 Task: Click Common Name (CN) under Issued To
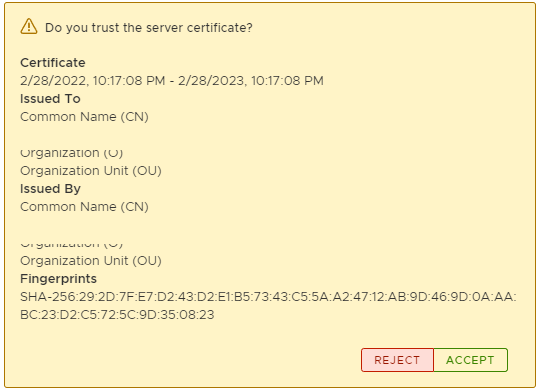click(84, 117)
